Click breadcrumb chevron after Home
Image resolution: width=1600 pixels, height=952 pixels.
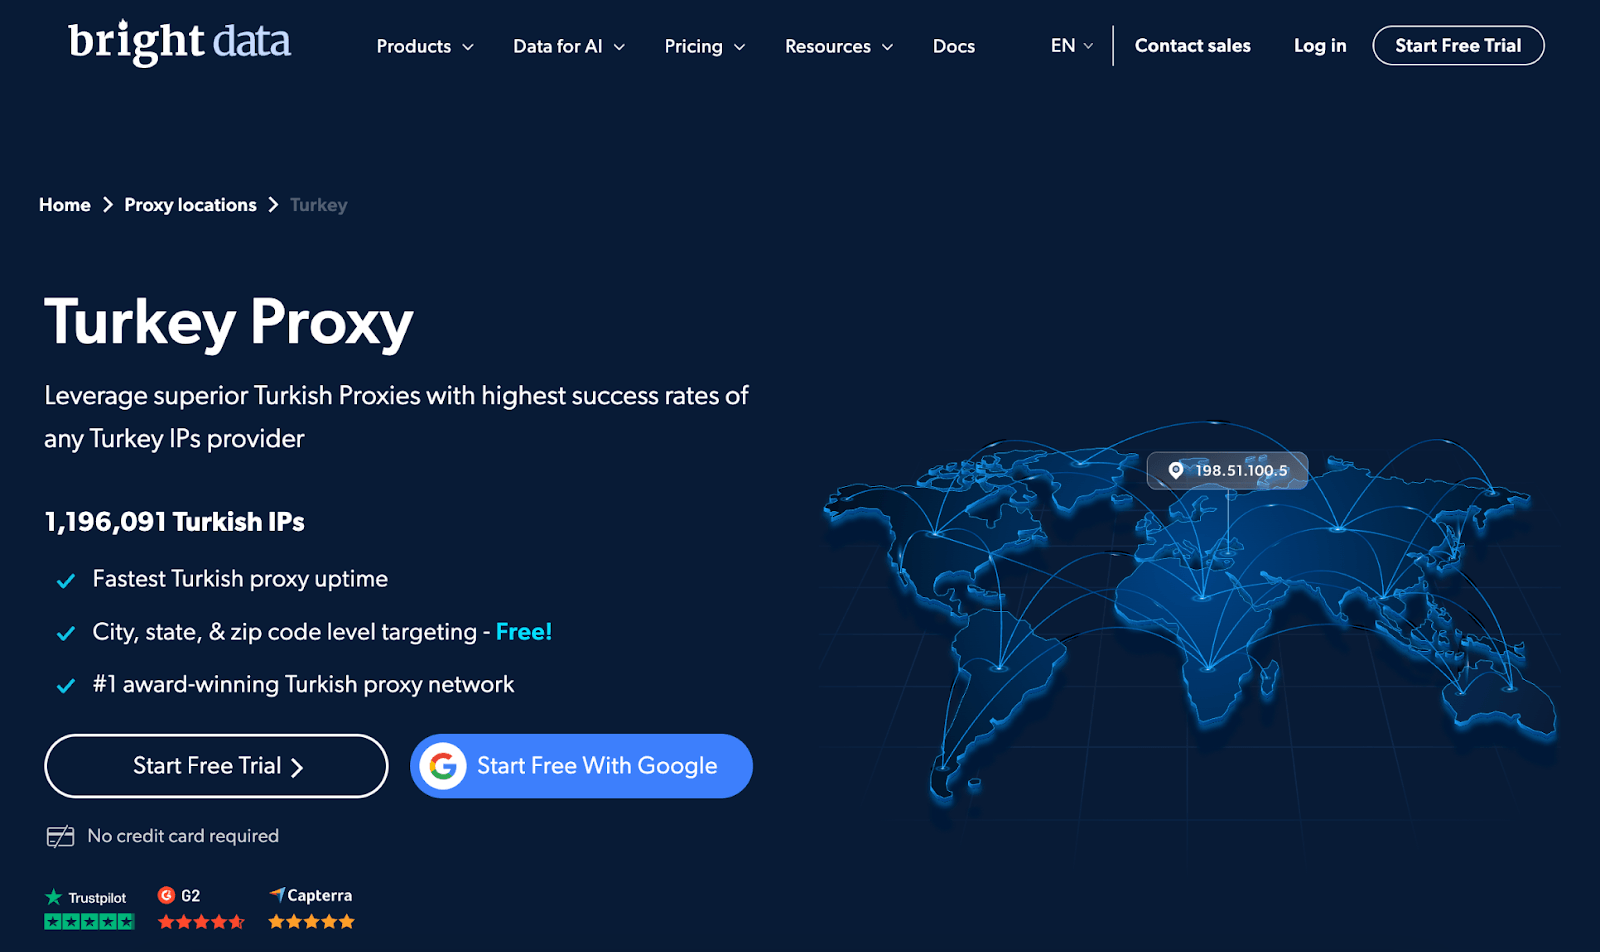click(x=107, y=205)
